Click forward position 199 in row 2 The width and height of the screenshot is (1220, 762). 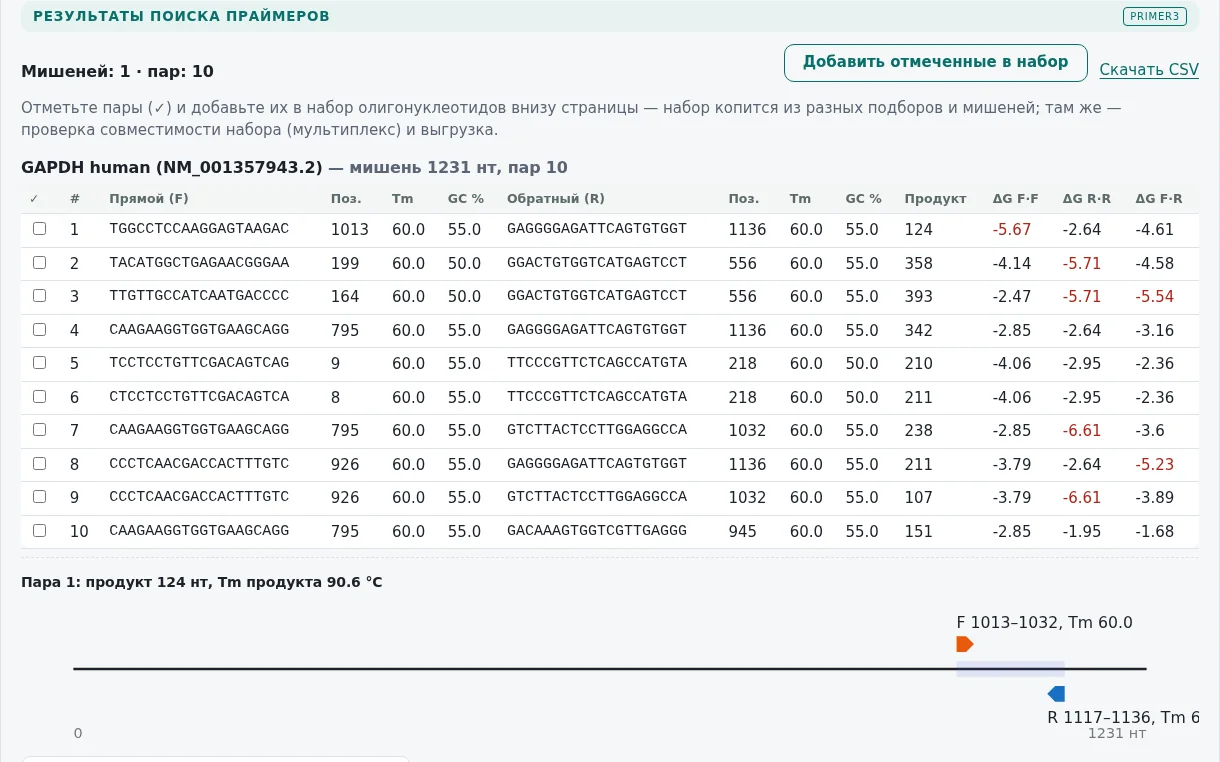point(345,263)
